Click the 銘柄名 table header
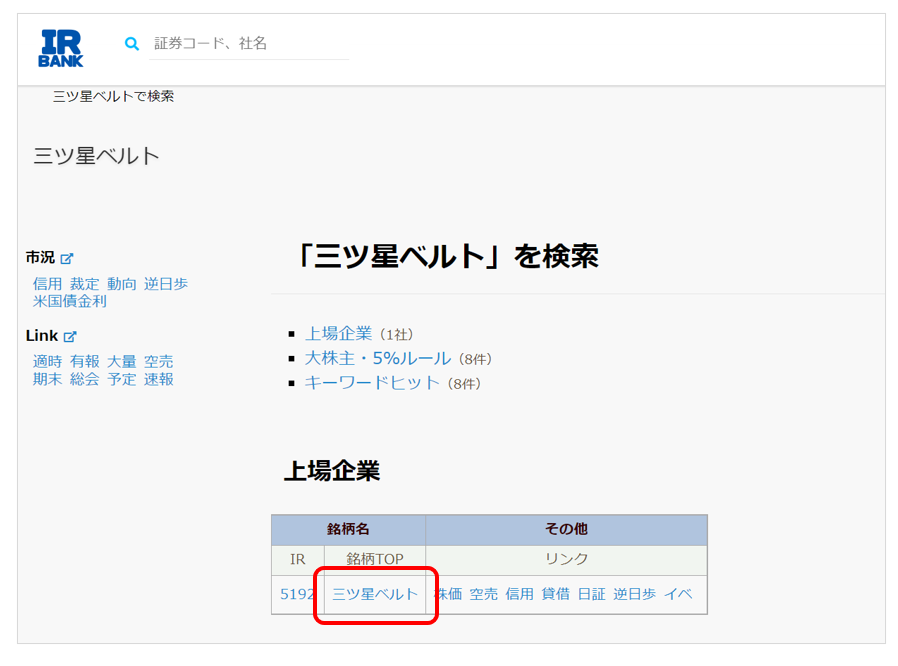 (x=348, y=529)
